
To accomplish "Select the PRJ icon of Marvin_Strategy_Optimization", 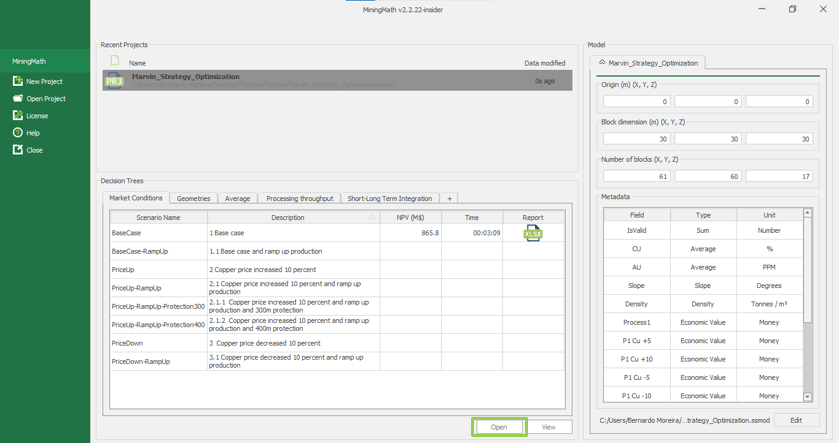I will pos(114,79).
